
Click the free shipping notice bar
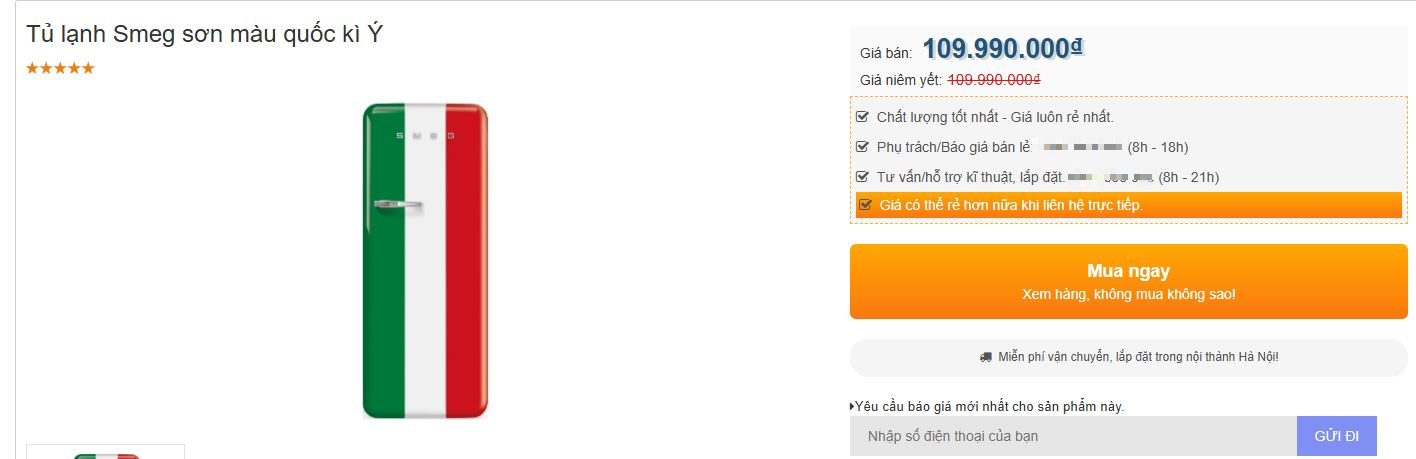[1128, 357]
